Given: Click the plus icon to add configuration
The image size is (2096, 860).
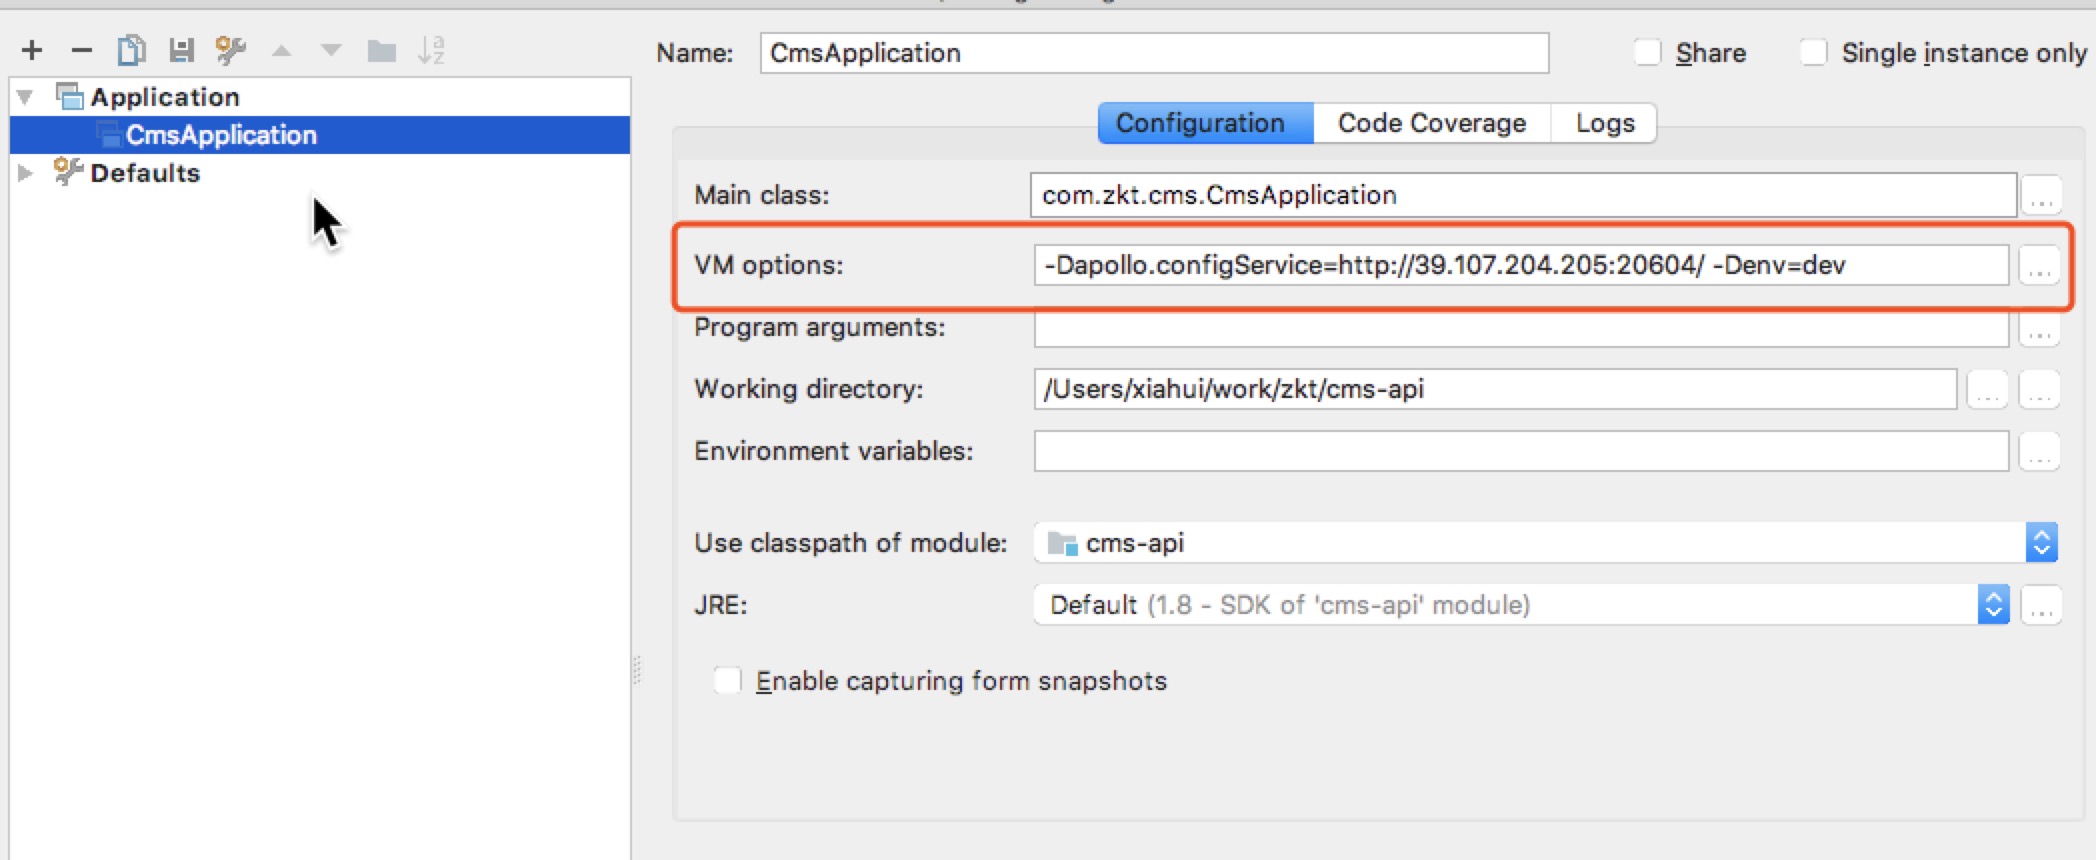Looking at the screenshot, I should tap(32, 50).
